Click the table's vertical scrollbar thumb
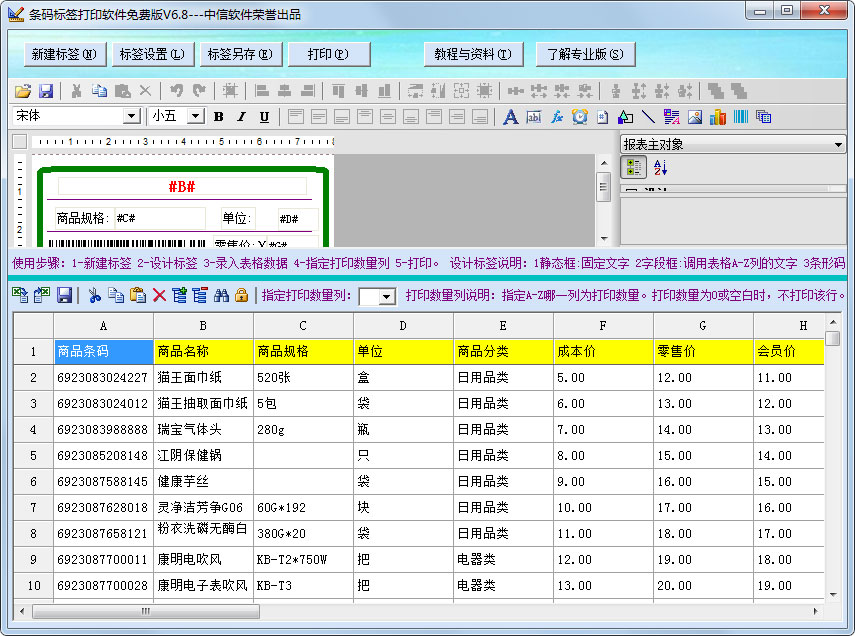The width and height of the screenshot is (855, 636). click(833, 338)
